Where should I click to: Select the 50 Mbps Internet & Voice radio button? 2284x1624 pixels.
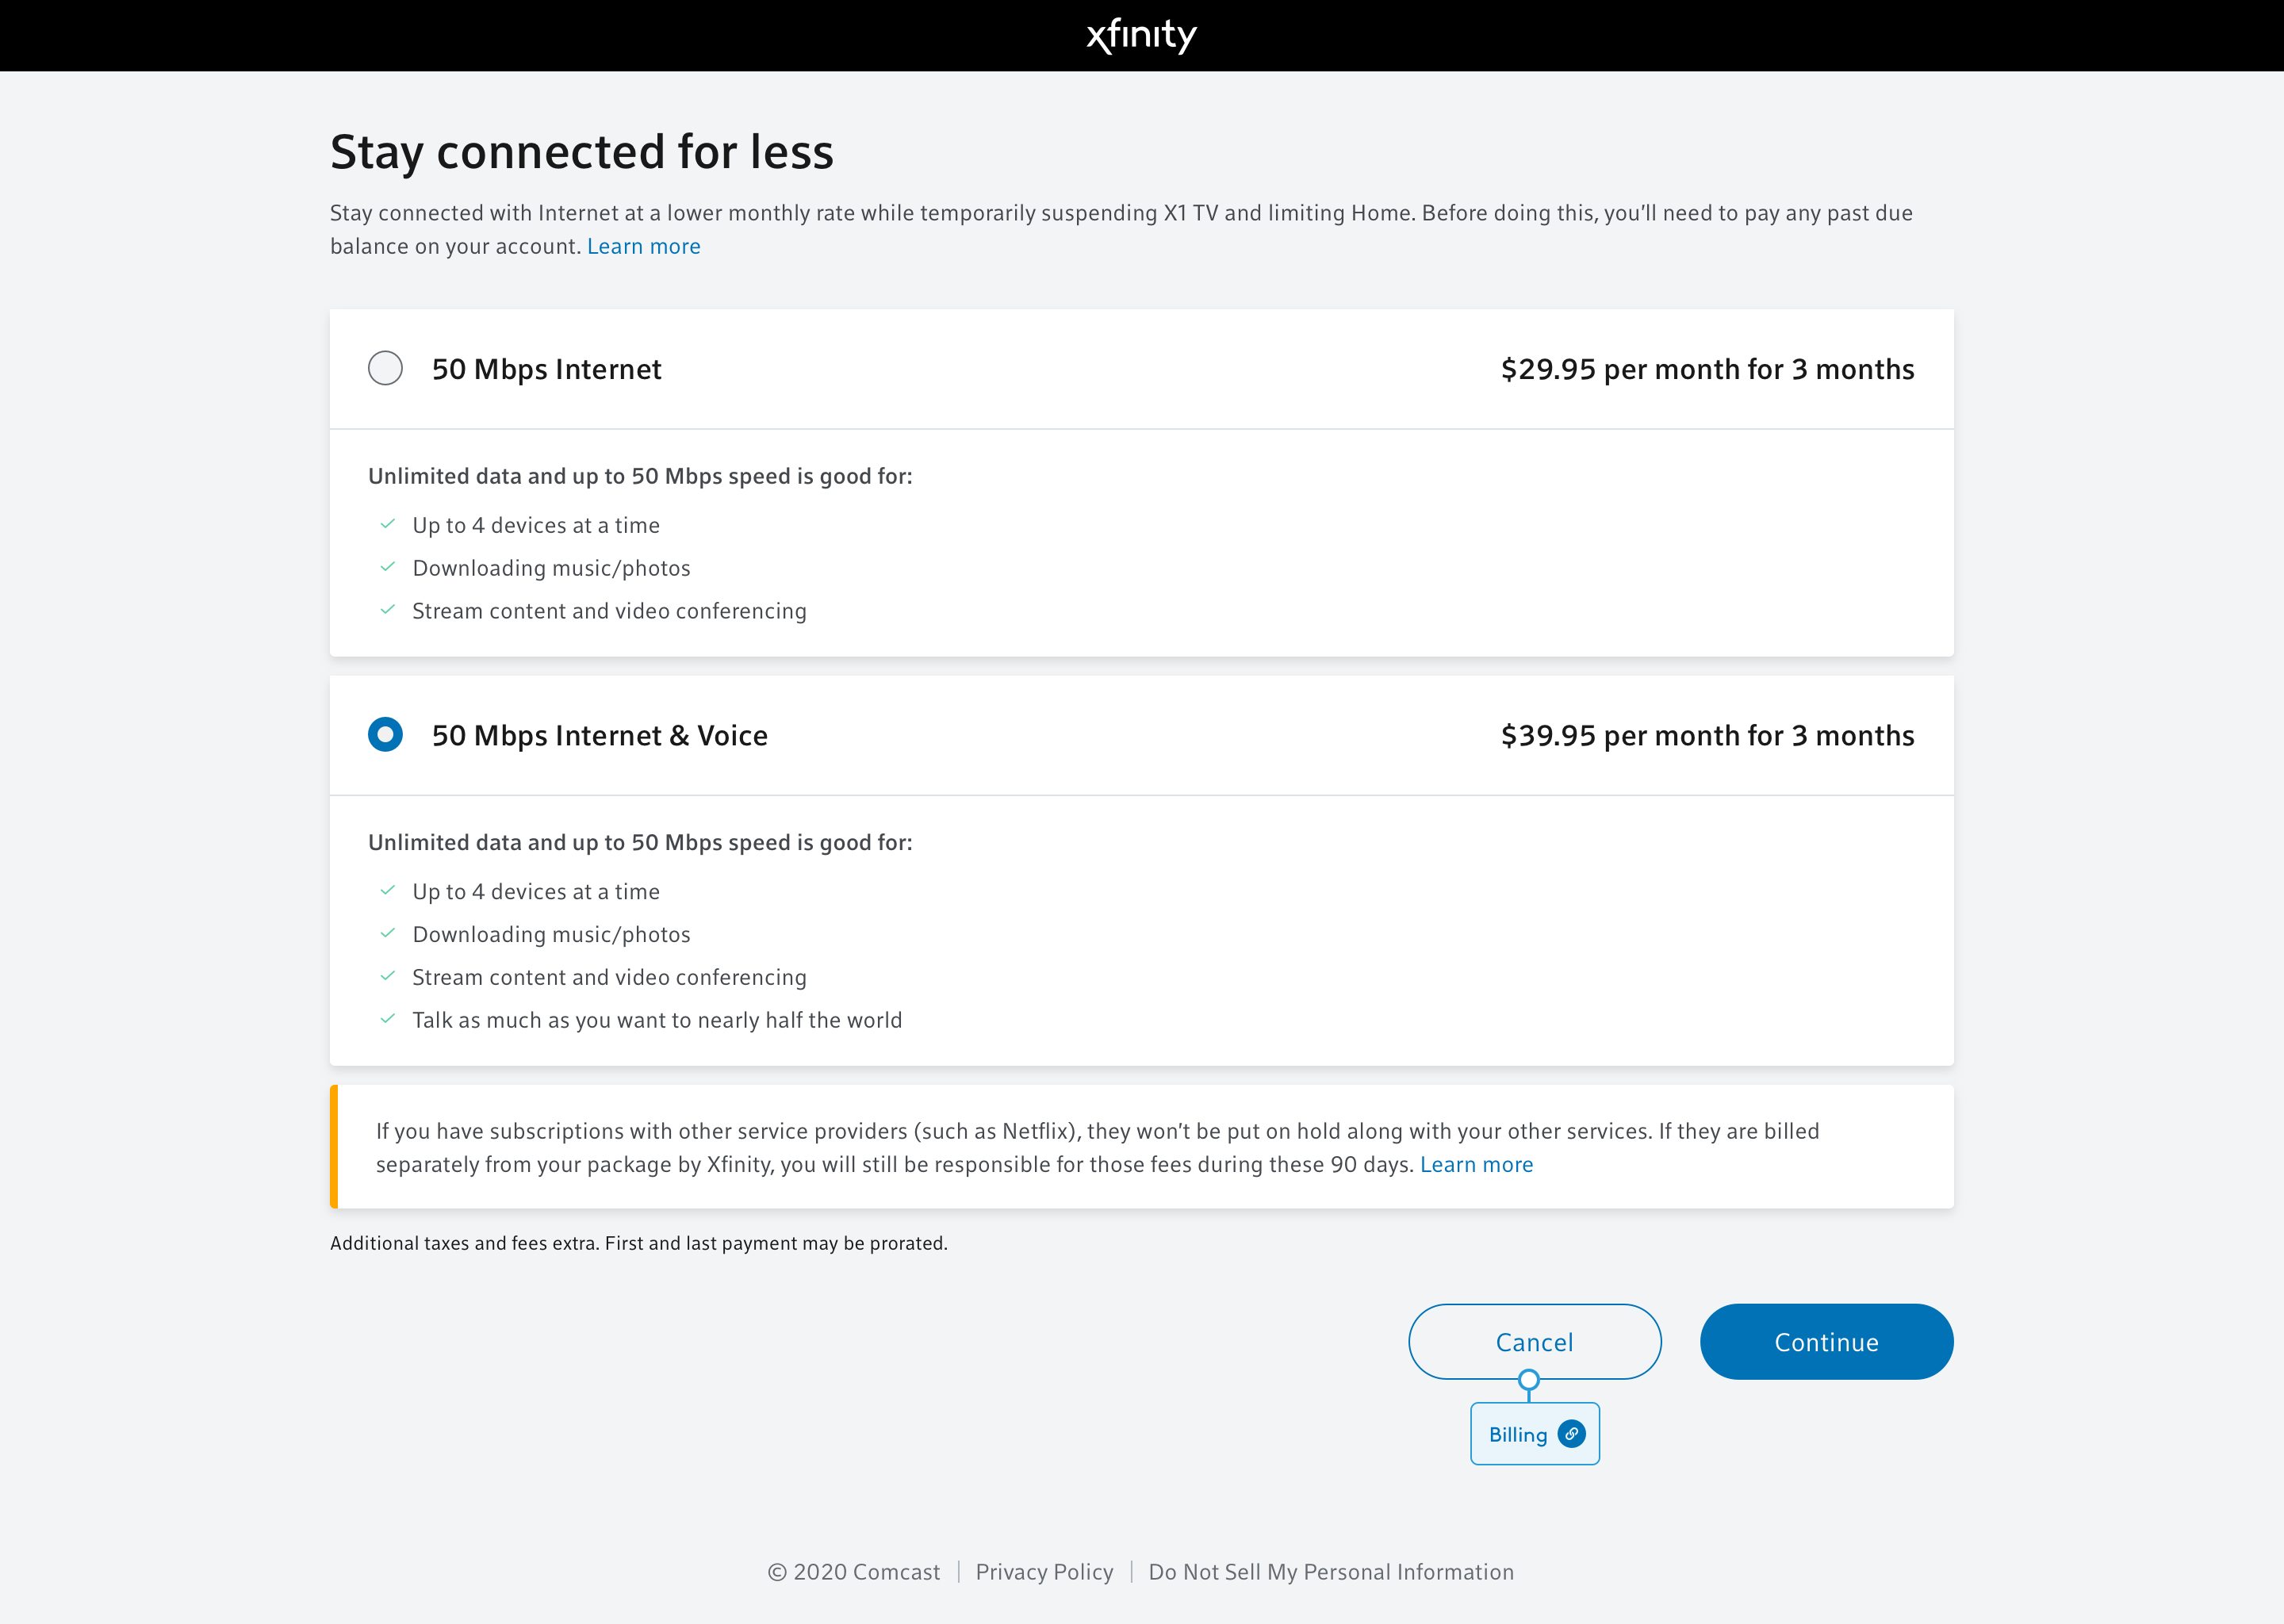click(385, 735)
